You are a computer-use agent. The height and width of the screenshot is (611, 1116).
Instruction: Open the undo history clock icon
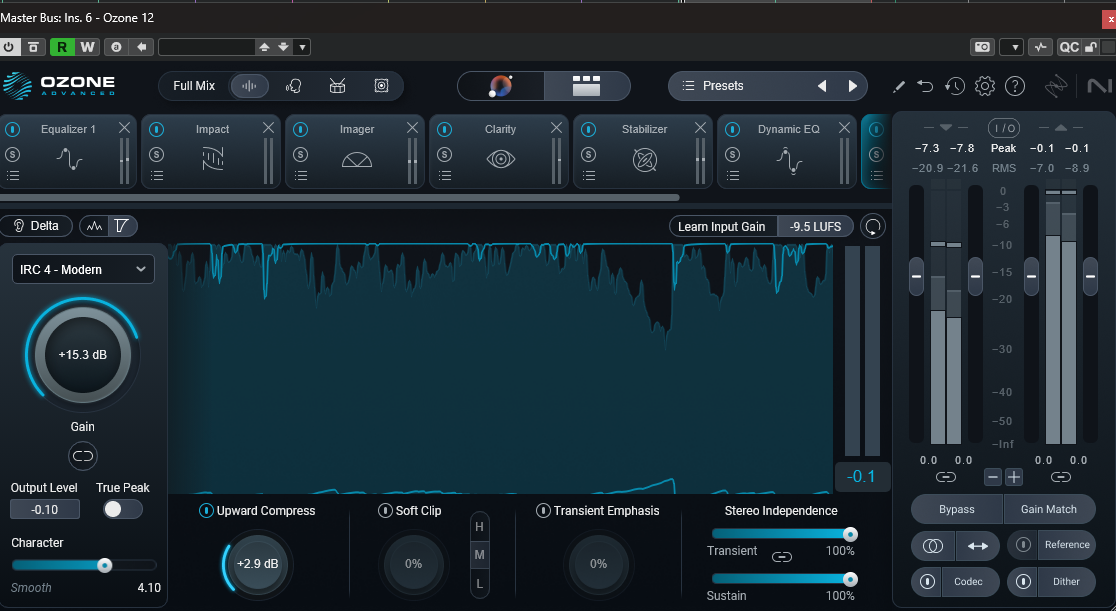954,86
